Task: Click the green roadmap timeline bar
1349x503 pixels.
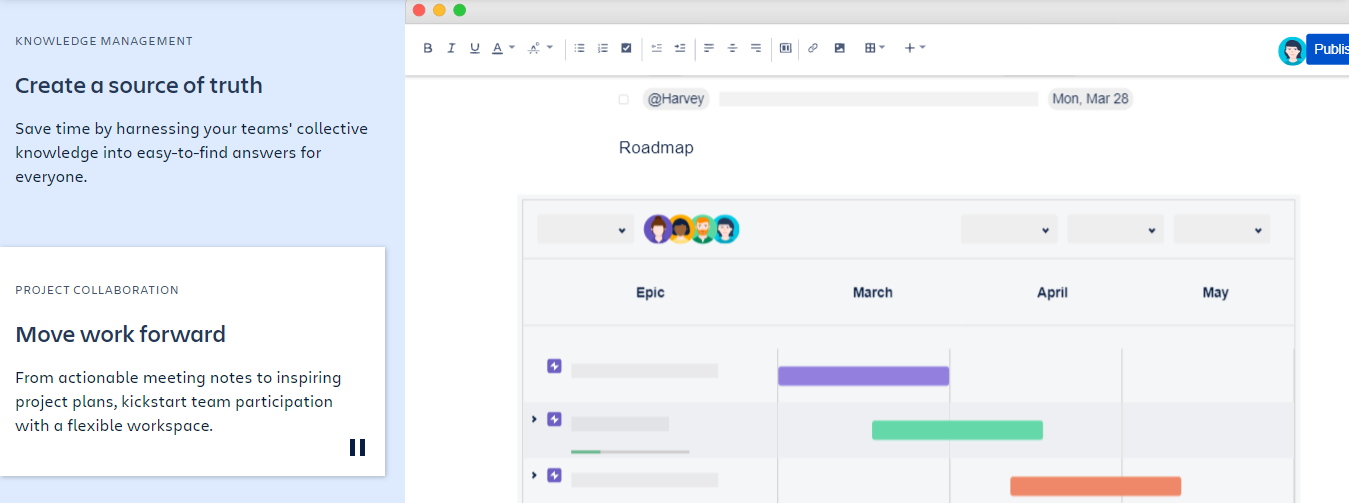Action: coord(957,430)
